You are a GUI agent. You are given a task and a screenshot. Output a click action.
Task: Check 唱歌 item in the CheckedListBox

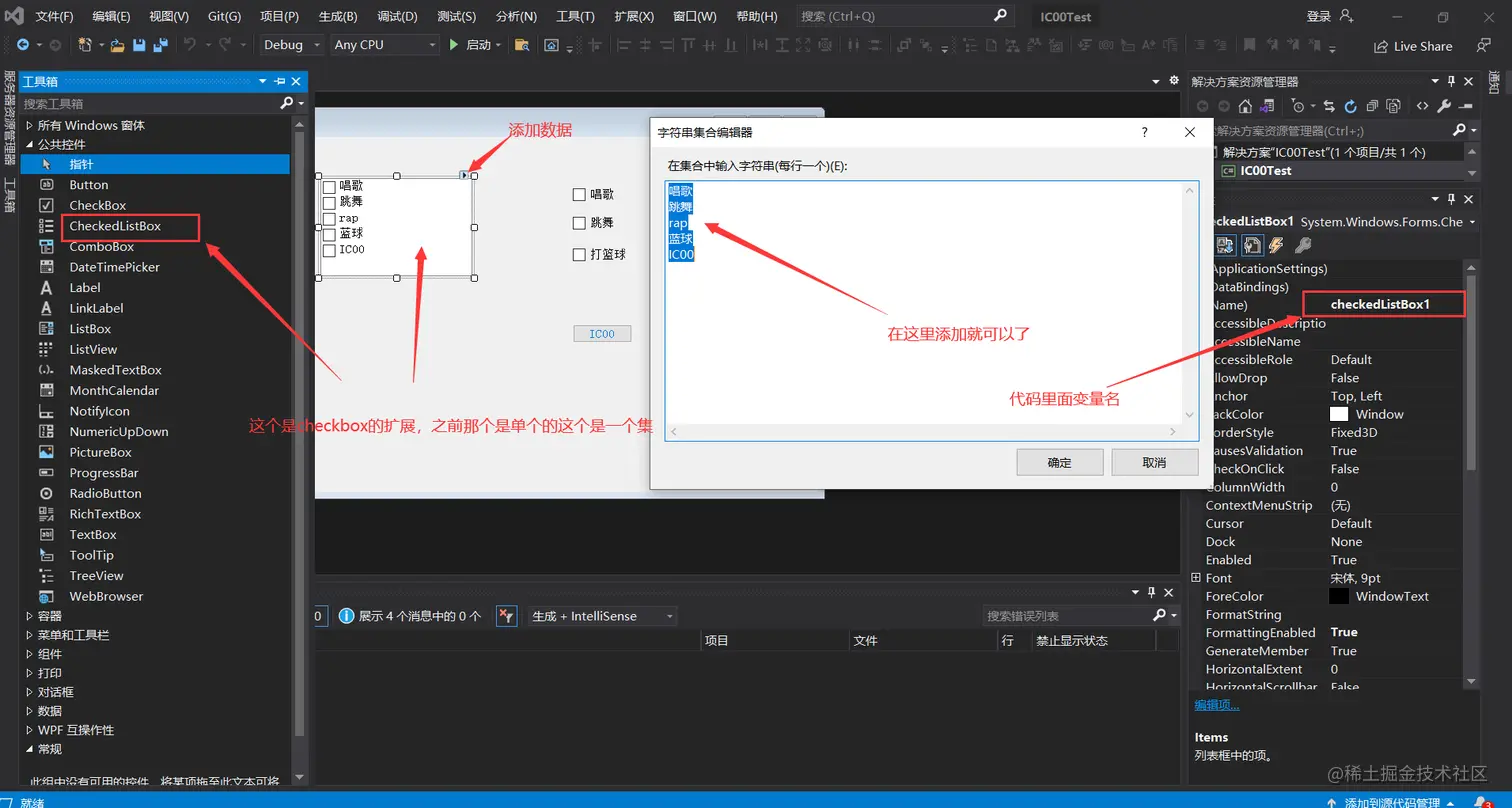point(329,186)
